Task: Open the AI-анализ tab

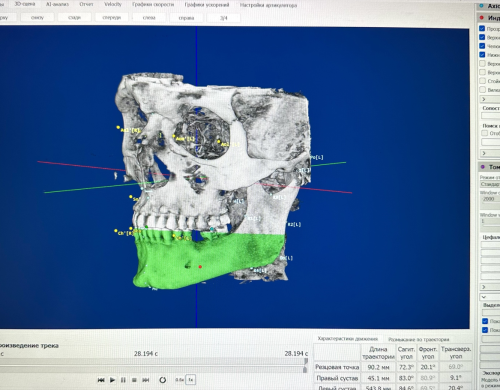Action: [57, 4]
